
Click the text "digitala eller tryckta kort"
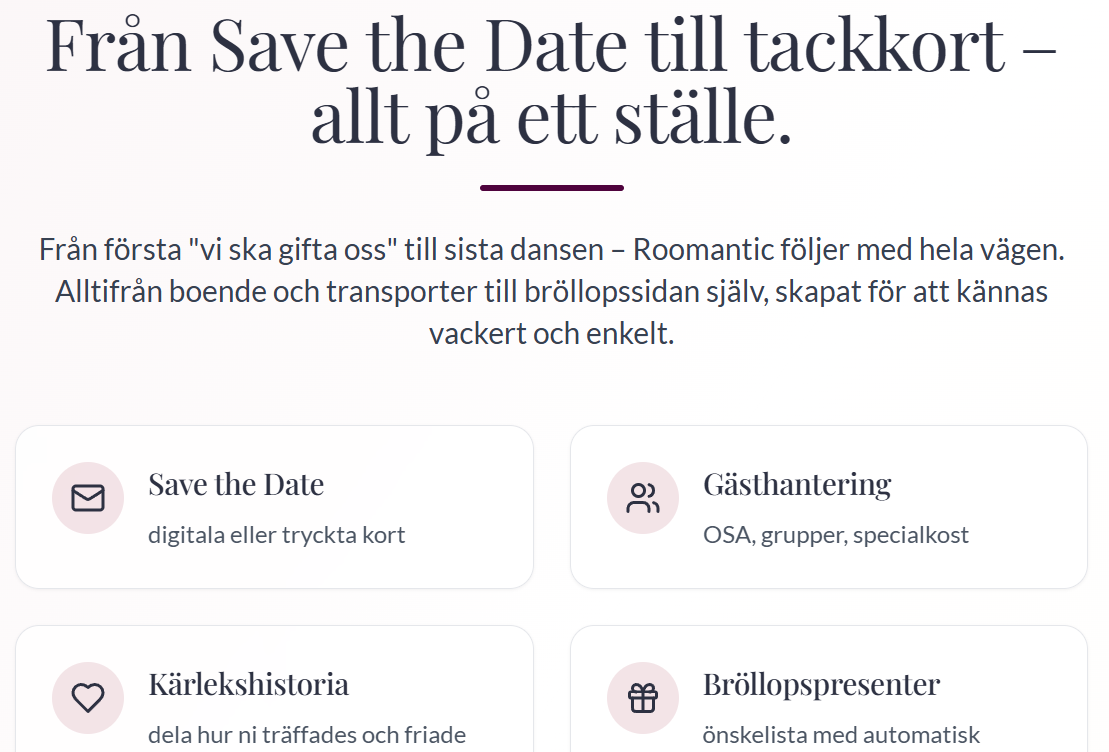pyautogui.click(x=276, y=535)
